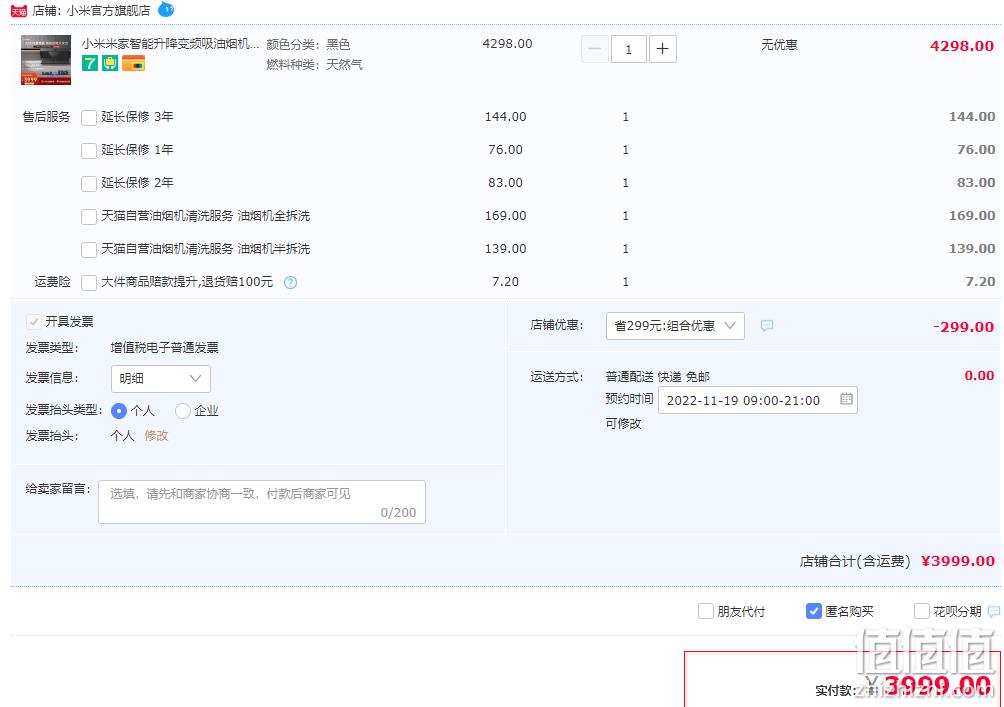
Task: Click the orange credit card badge icon
Action: (x=133, y=63)
